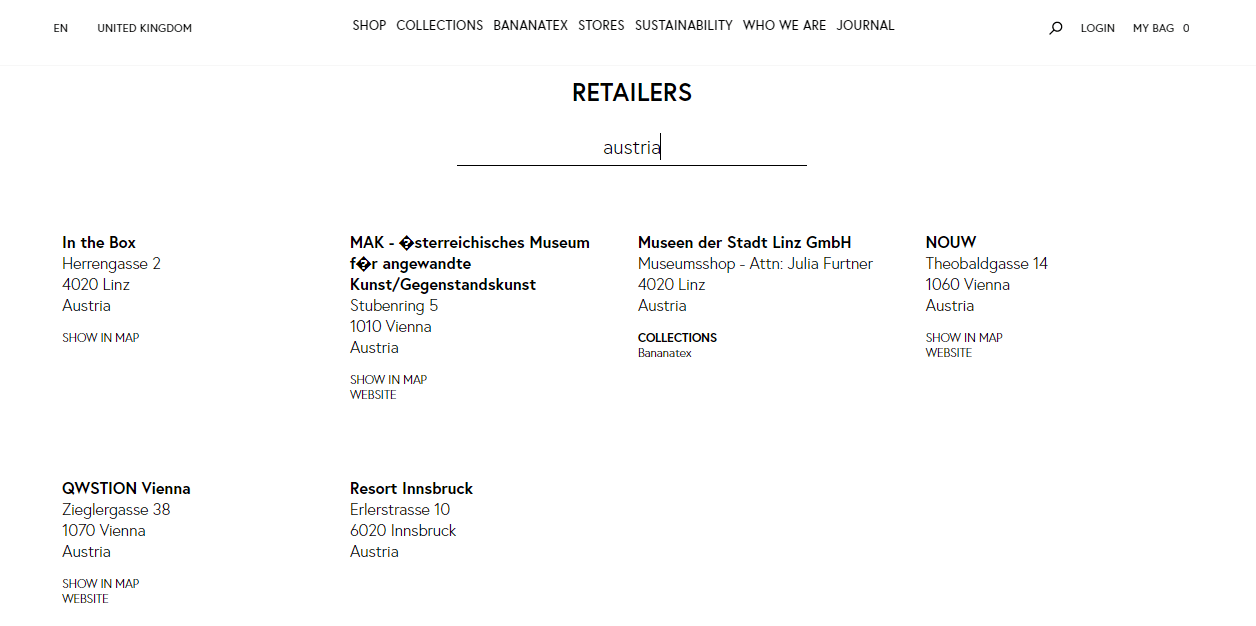
Task: Visit the NOUW website
Action: (949, 353)
